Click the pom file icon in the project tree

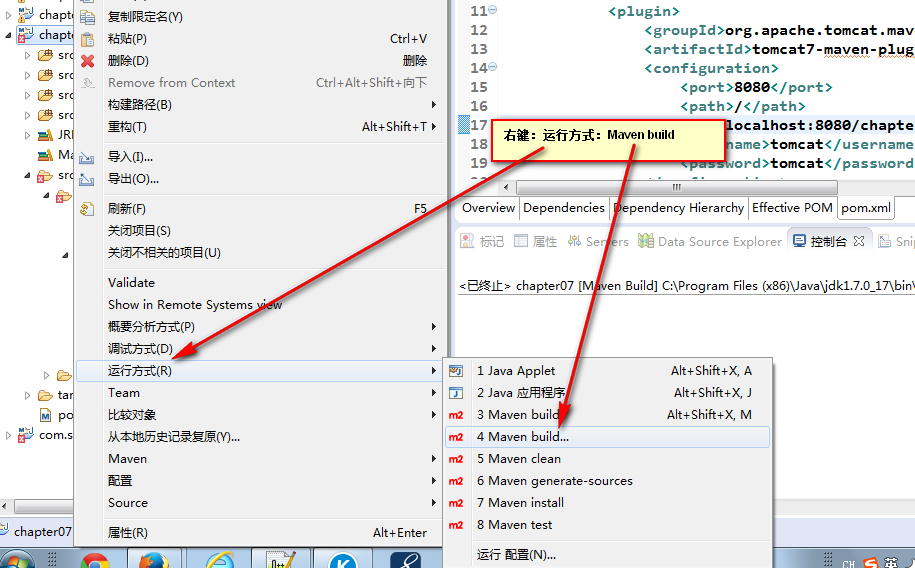tap(45, 415)
